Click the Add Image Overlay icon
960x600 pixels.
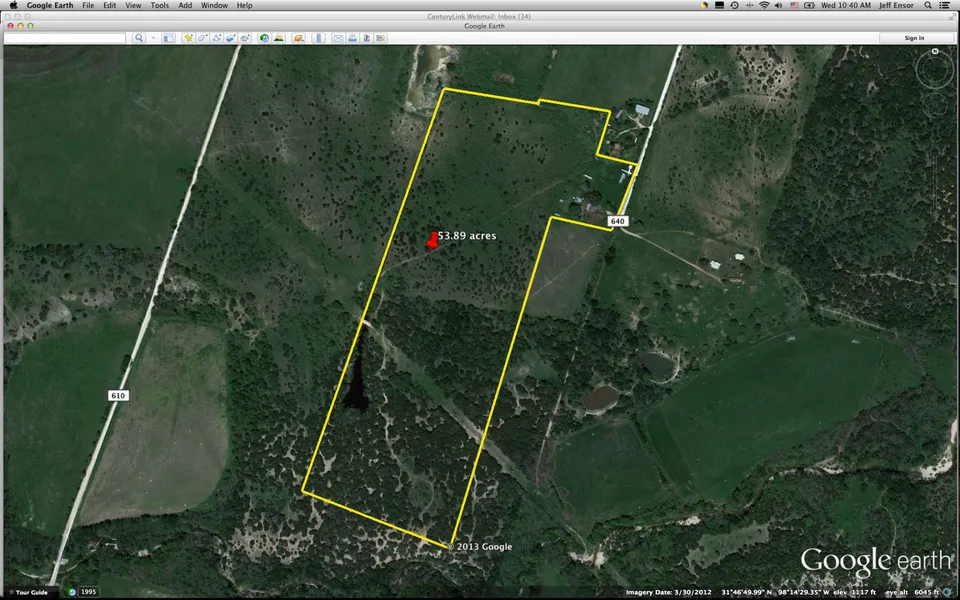pyautogui.click(x=230, y=38)
